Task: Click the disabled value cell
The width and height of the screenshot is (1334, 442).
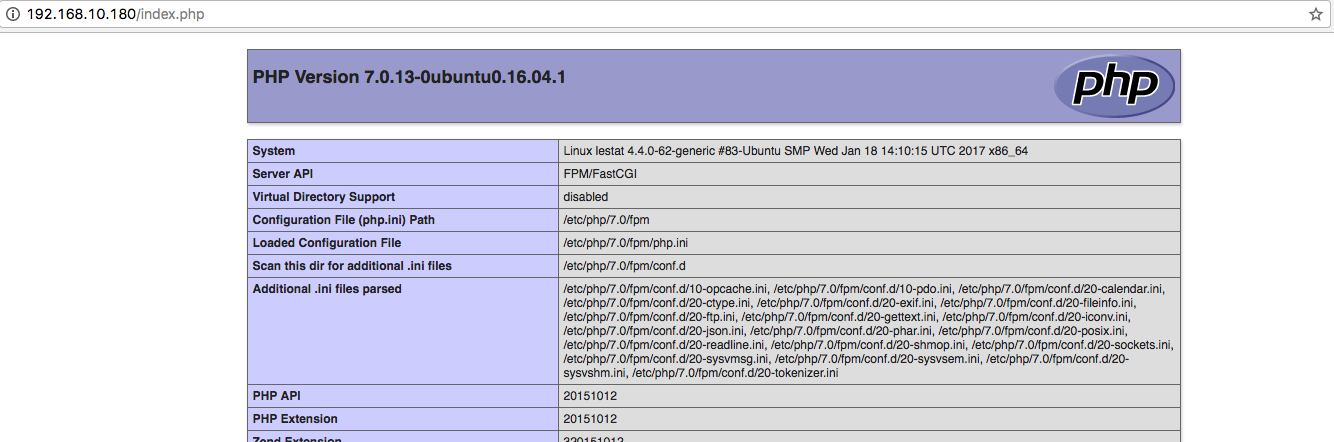Action: pos(869,197)
